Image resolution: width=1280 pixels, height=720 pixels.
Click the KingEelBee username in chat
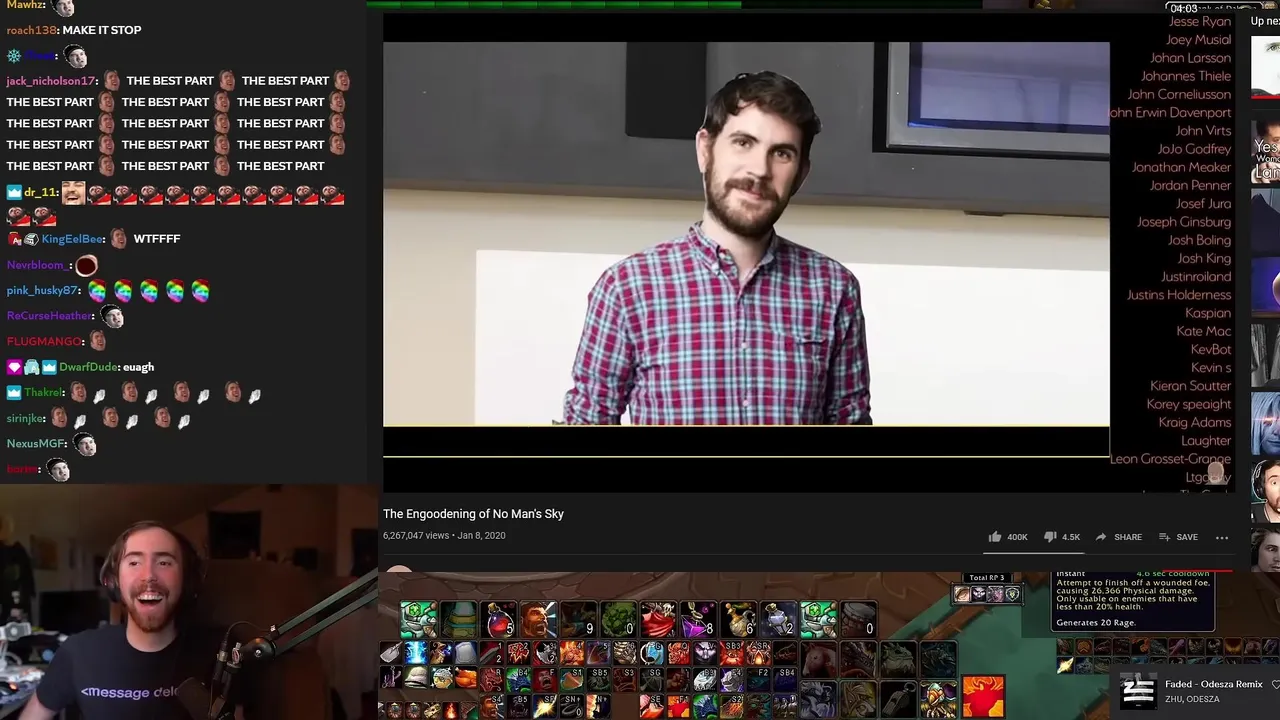[x=73, y=239]
